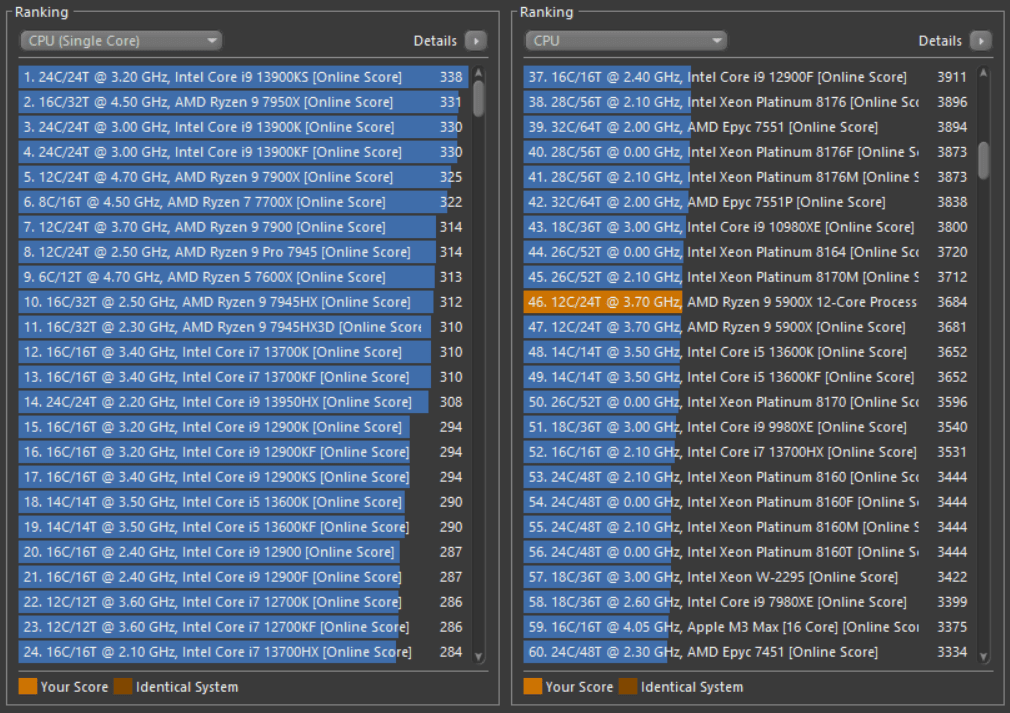The image size is (1010, 713).
Task: Select row 1 Intel Core i9 13900KS
Action: click(243, 77)
